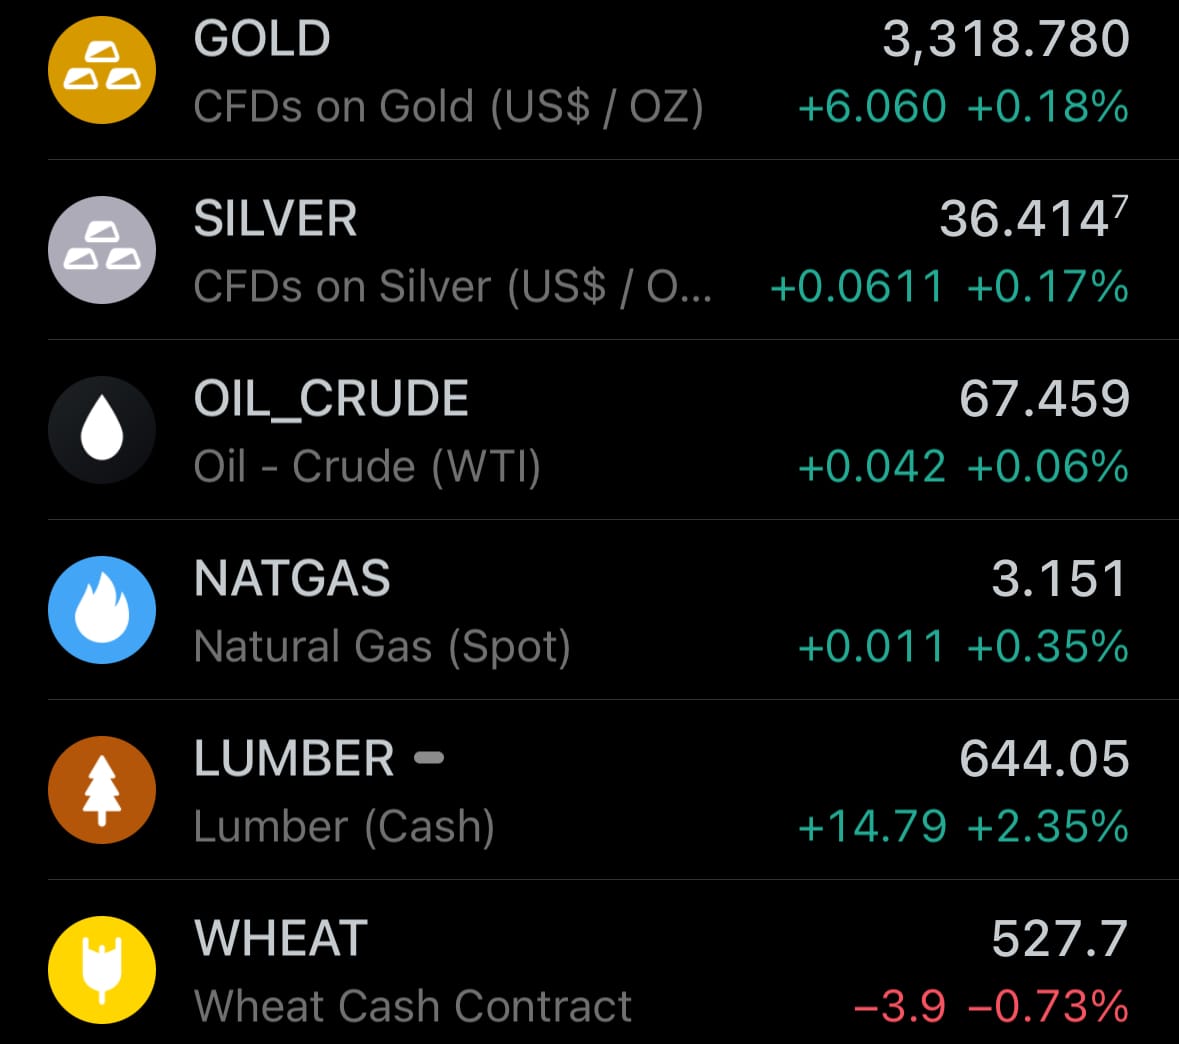The width and height of the screenshot is (1179, 1044).
Task: Tap the gray status dash beside LUMBER
Action: click(429, 757)
